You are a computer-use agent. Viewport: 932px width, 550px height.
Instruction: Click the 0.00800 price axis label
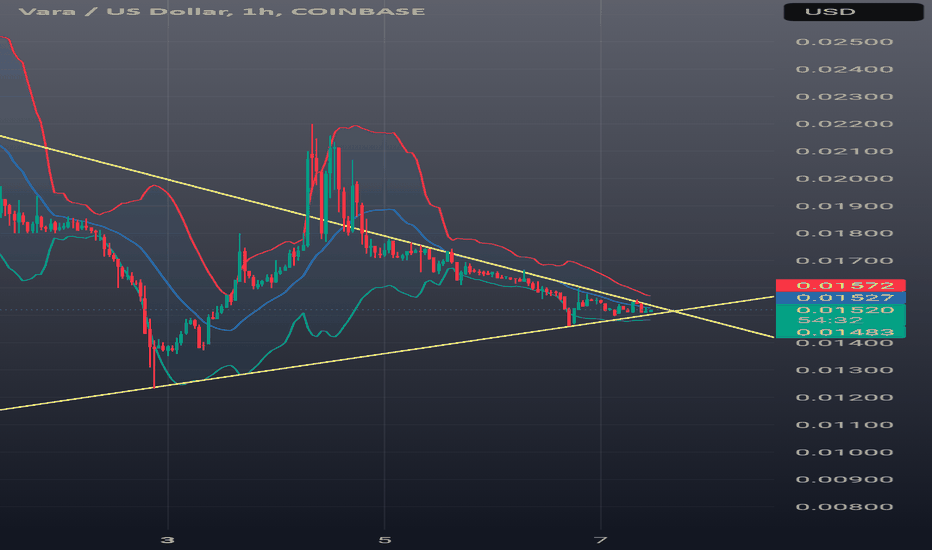(844, 507)
